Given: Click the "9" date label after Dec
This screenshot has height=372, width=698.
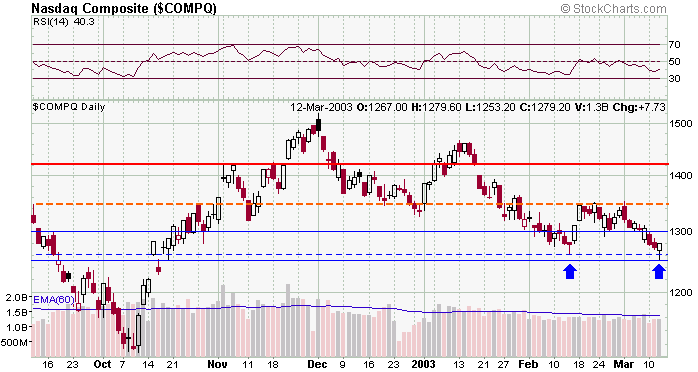Looking at the screenshot, I should point(342,364).
